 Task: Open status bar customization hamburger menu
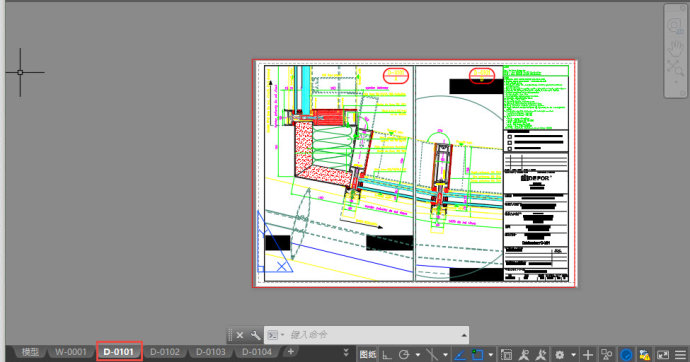680,355
